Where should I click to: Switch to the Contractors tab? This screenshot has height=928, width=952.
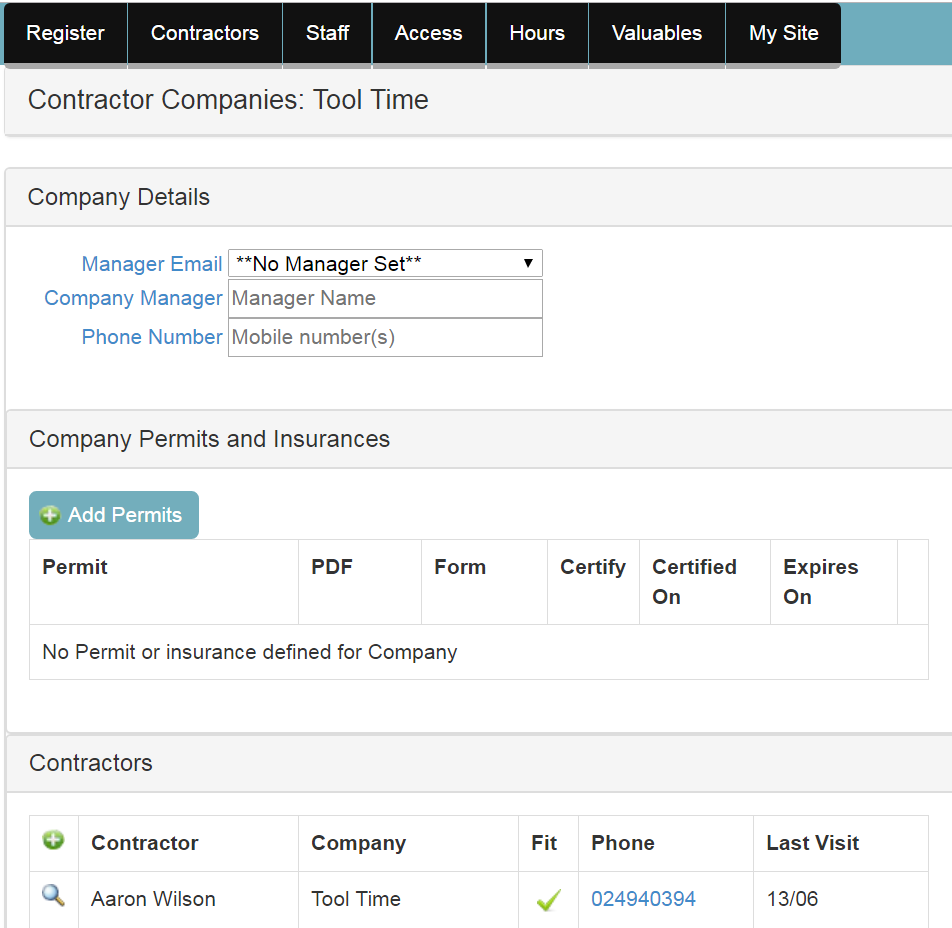(205, 33)
